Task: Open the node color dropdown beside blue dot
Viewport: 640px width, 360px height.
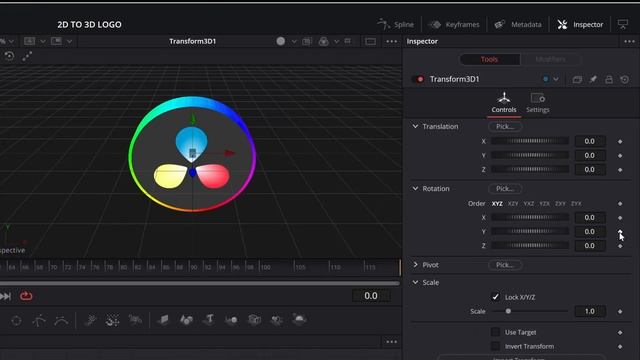Action: click(x=556, y=79)
